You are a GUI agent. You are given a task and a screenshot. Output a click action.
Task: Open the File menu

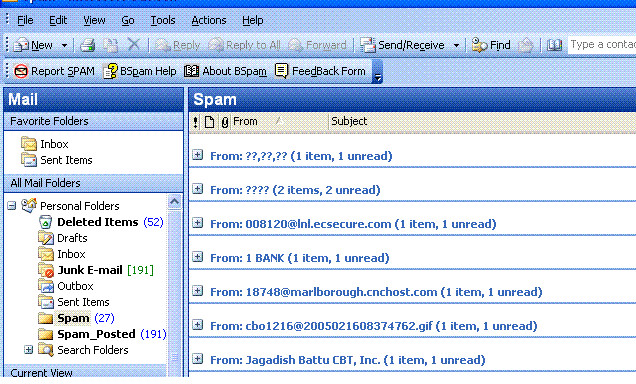[25, 20]
